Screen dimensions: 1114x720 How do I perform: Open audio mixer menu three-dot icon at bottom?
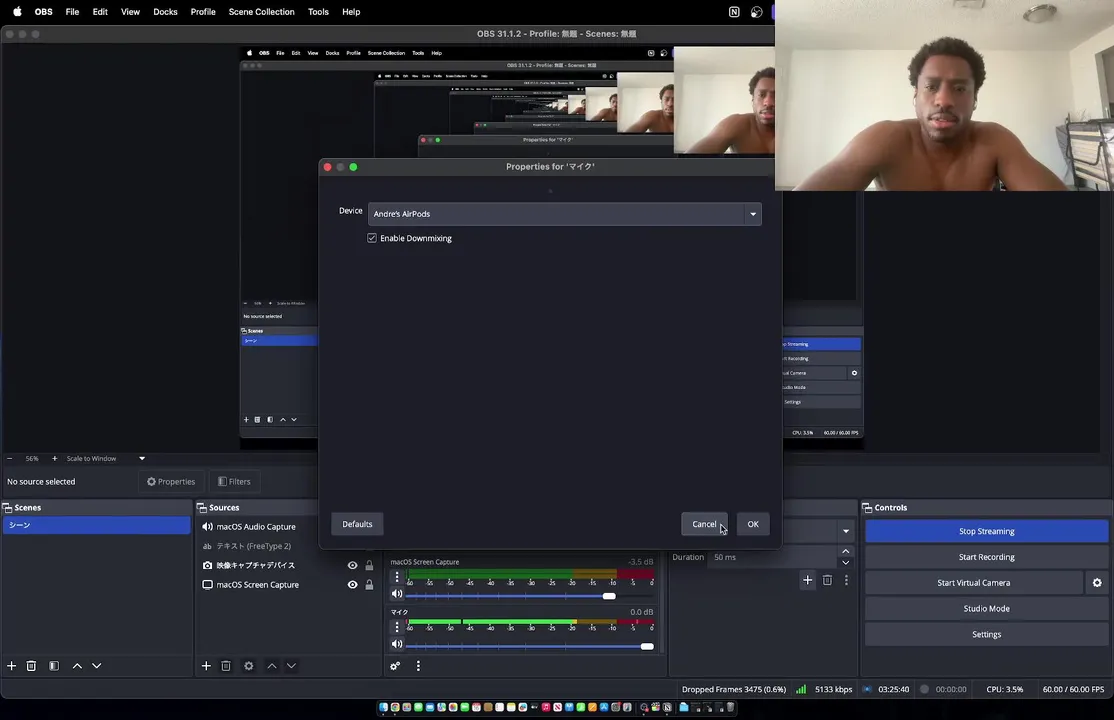point(418,666)
